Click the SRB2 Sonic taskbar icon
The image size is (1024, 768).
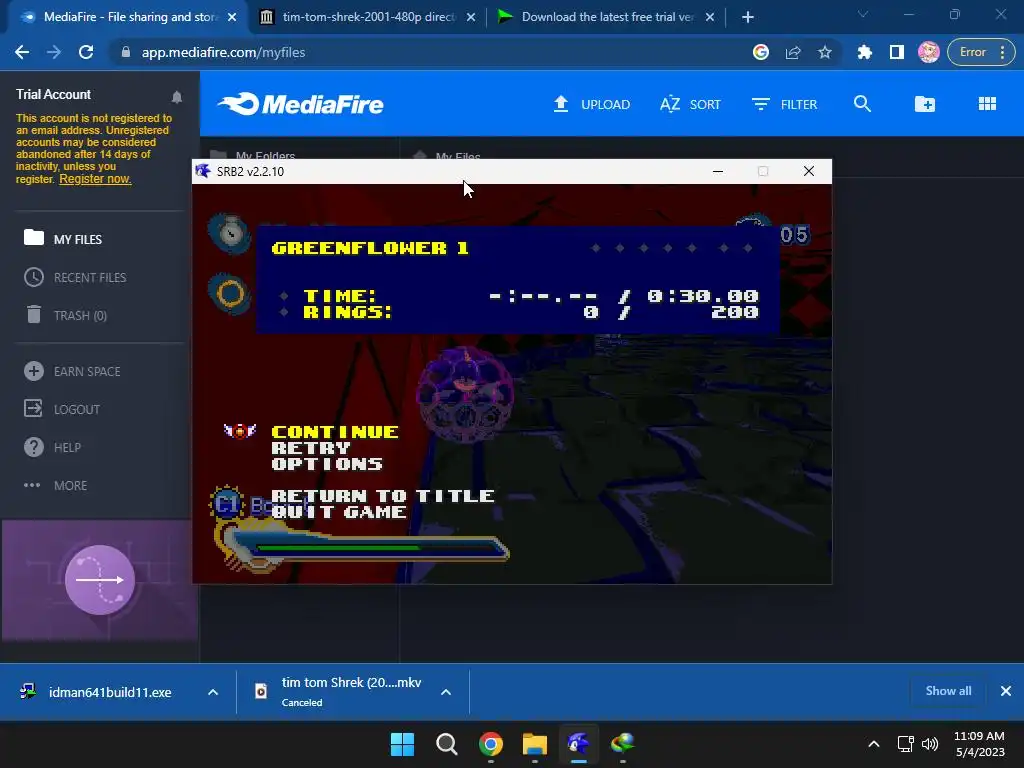point(579,744)
